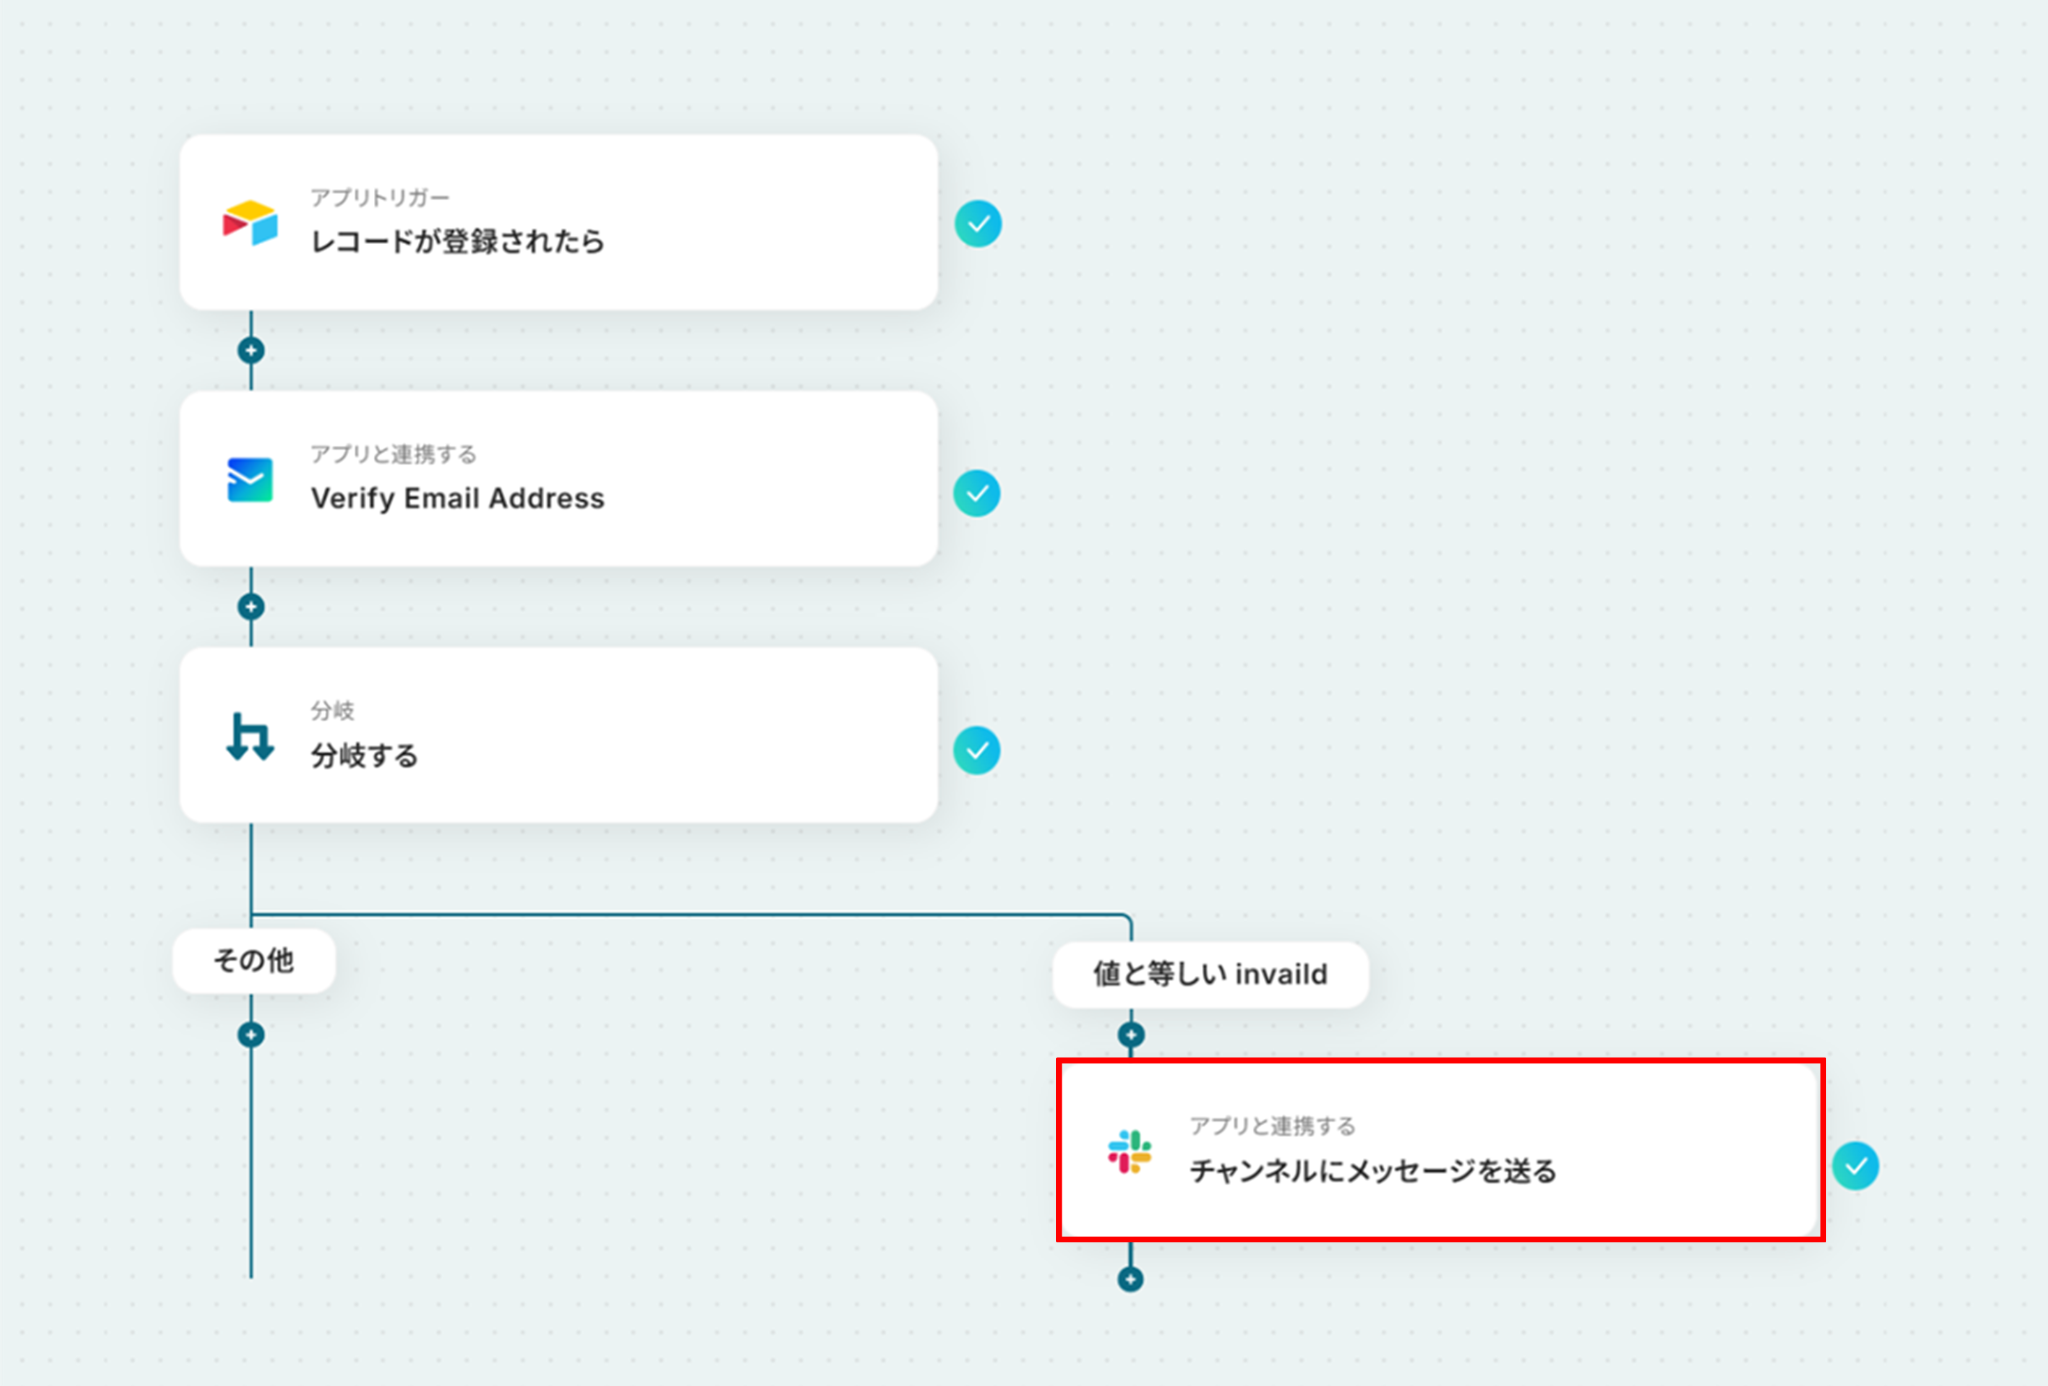2048x1386 pixels.
Task: Add step below the Slack message card
Action: (x=1131, y=1279)
